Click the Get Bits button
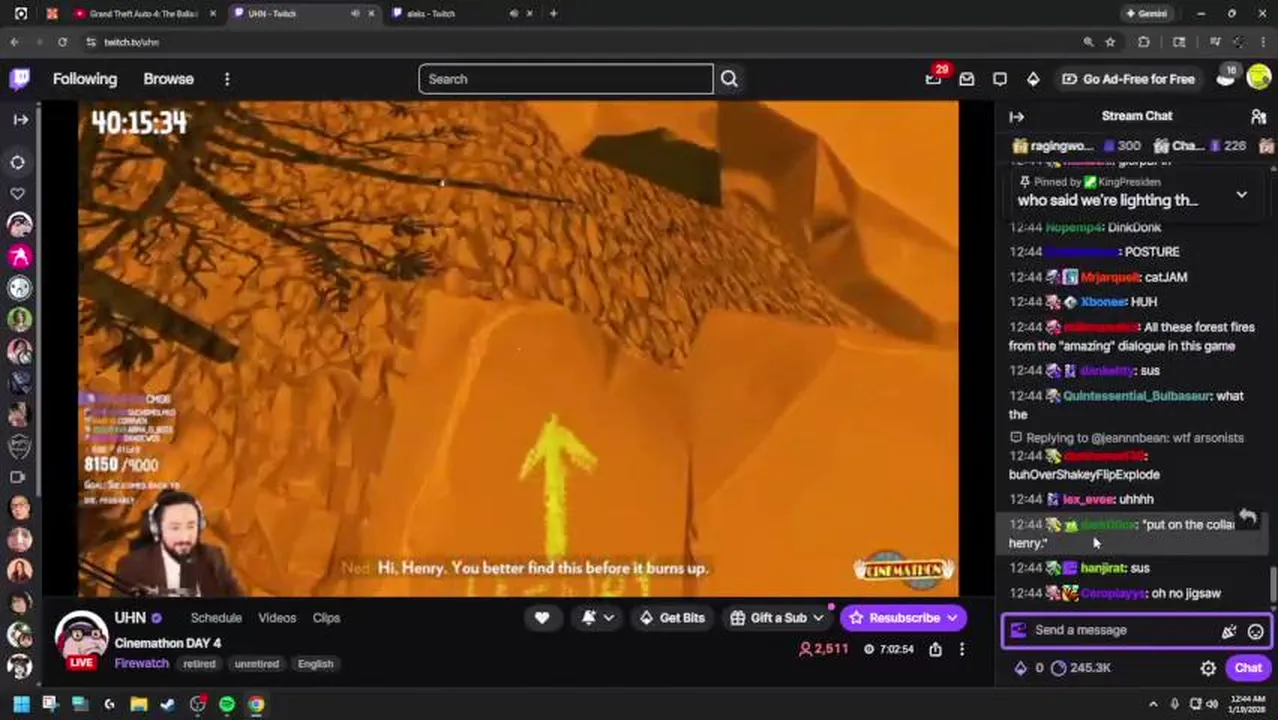Image resolution: width=1278 pixels, height=720 pixels. (x=672, y=618)
